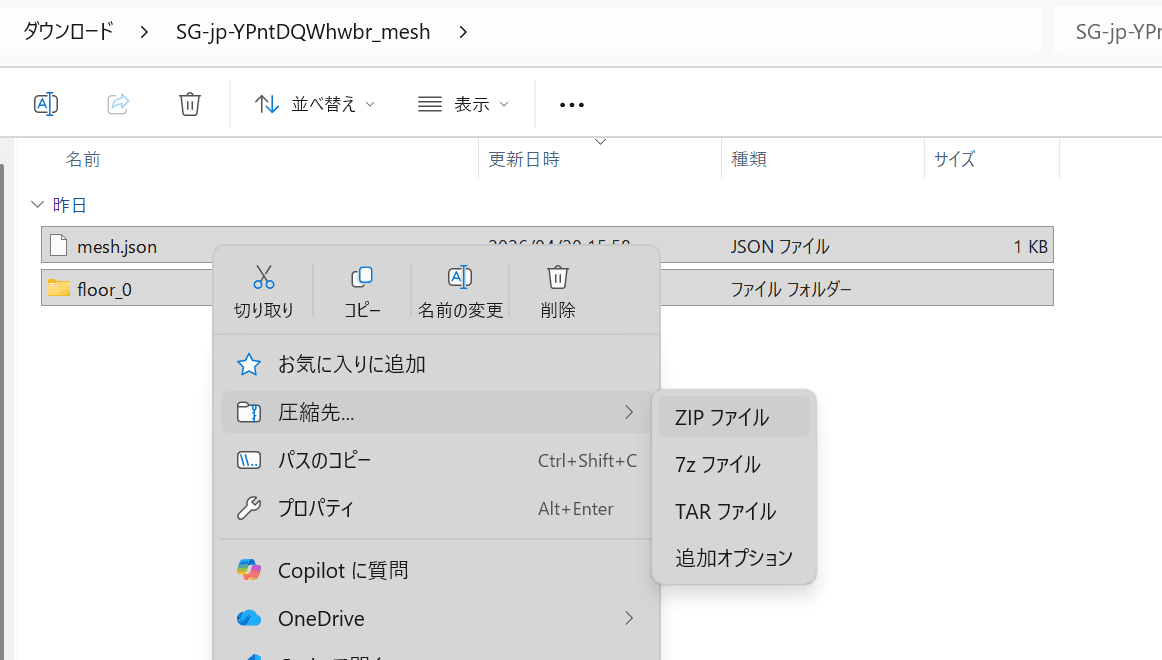Collapse the 昨日 group
The width and height of the screenshot is (1162, 660).
(38, 205)
